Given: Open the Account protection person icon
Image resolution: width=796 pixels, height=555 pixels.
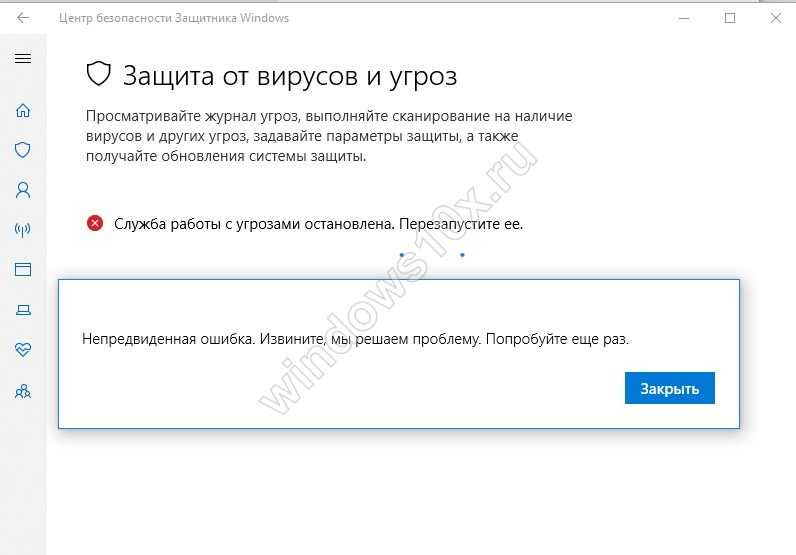Looking at the screenshot, I should [x=23, y=190].
